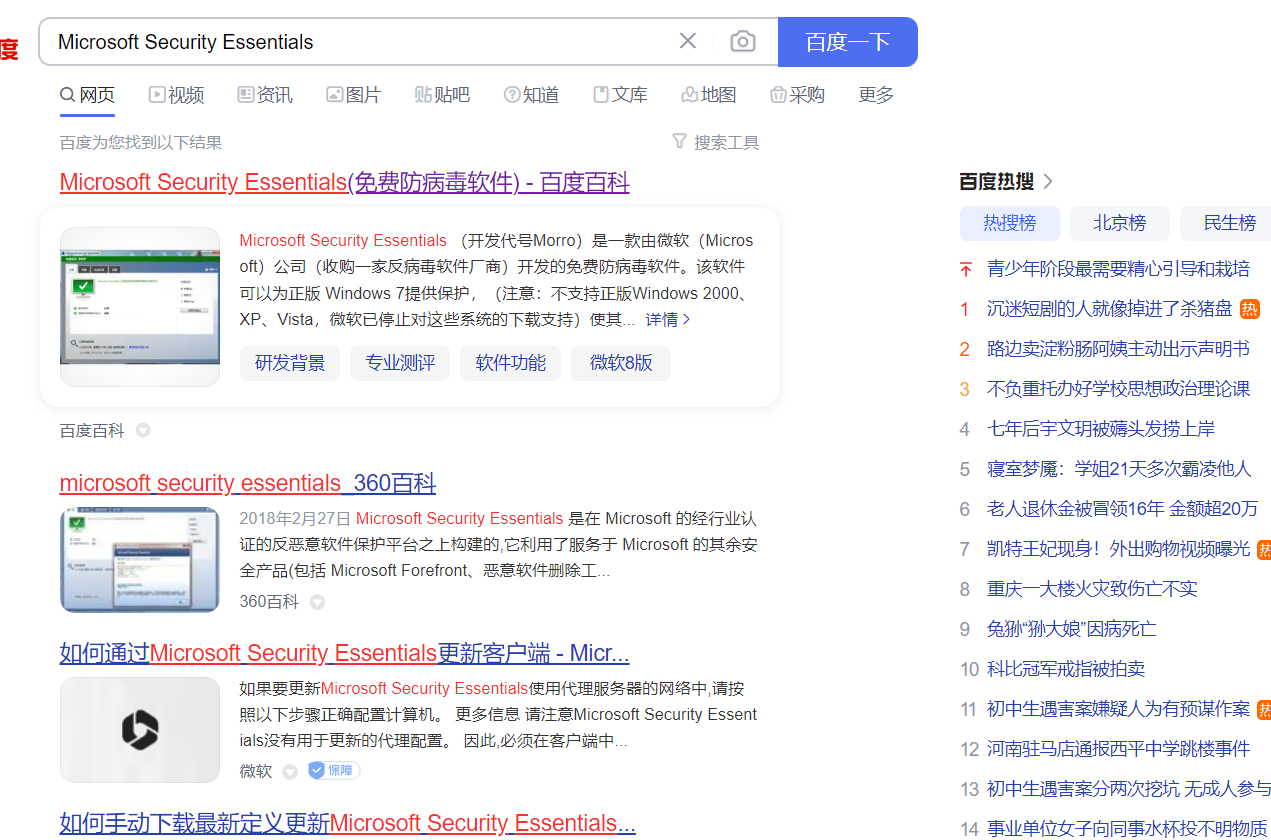Open image search camera icon
1271x840 pixels.
point(743,41)
